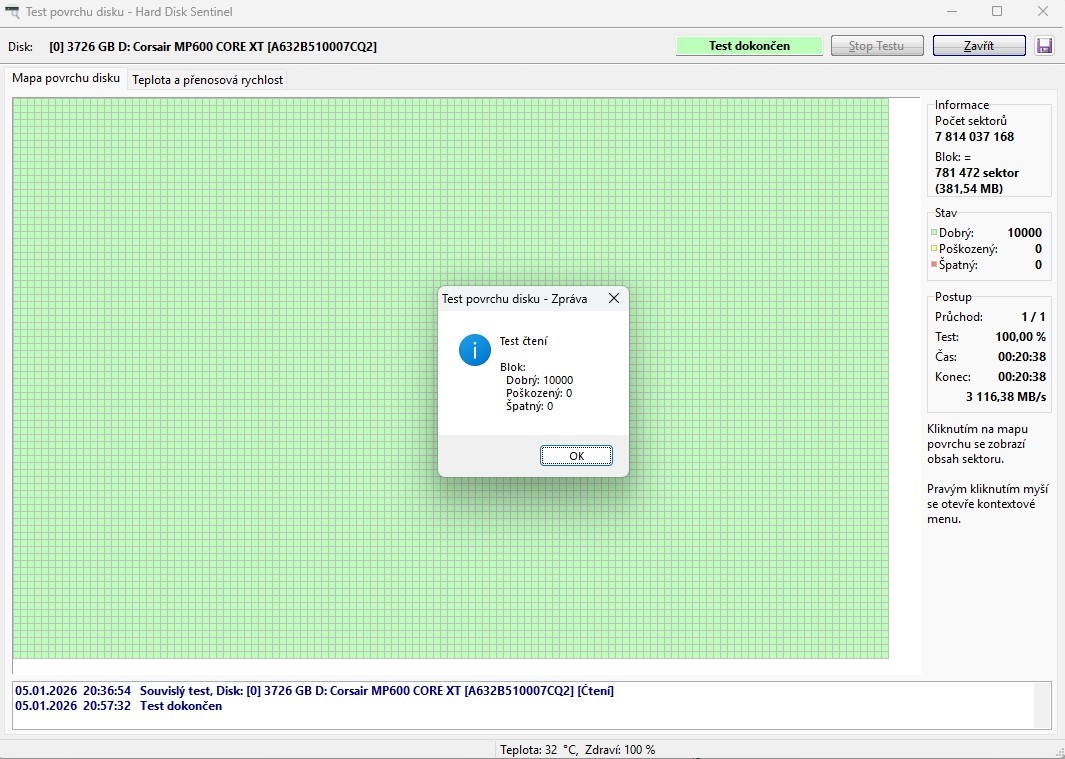Click the transfer speed 3 116,38 MB/s

tap(1006, 397)
